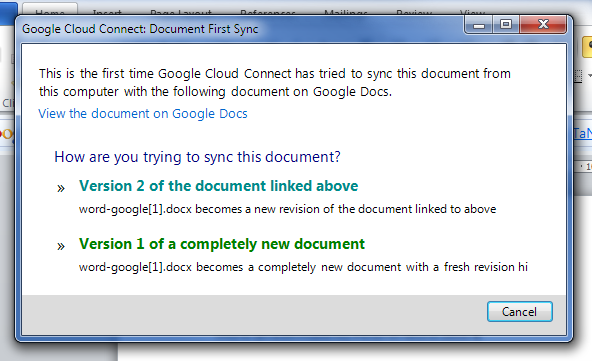Maximize the Document First Sync dialog
The width and height of the screenshot is (592, 361).
point(506,25)
